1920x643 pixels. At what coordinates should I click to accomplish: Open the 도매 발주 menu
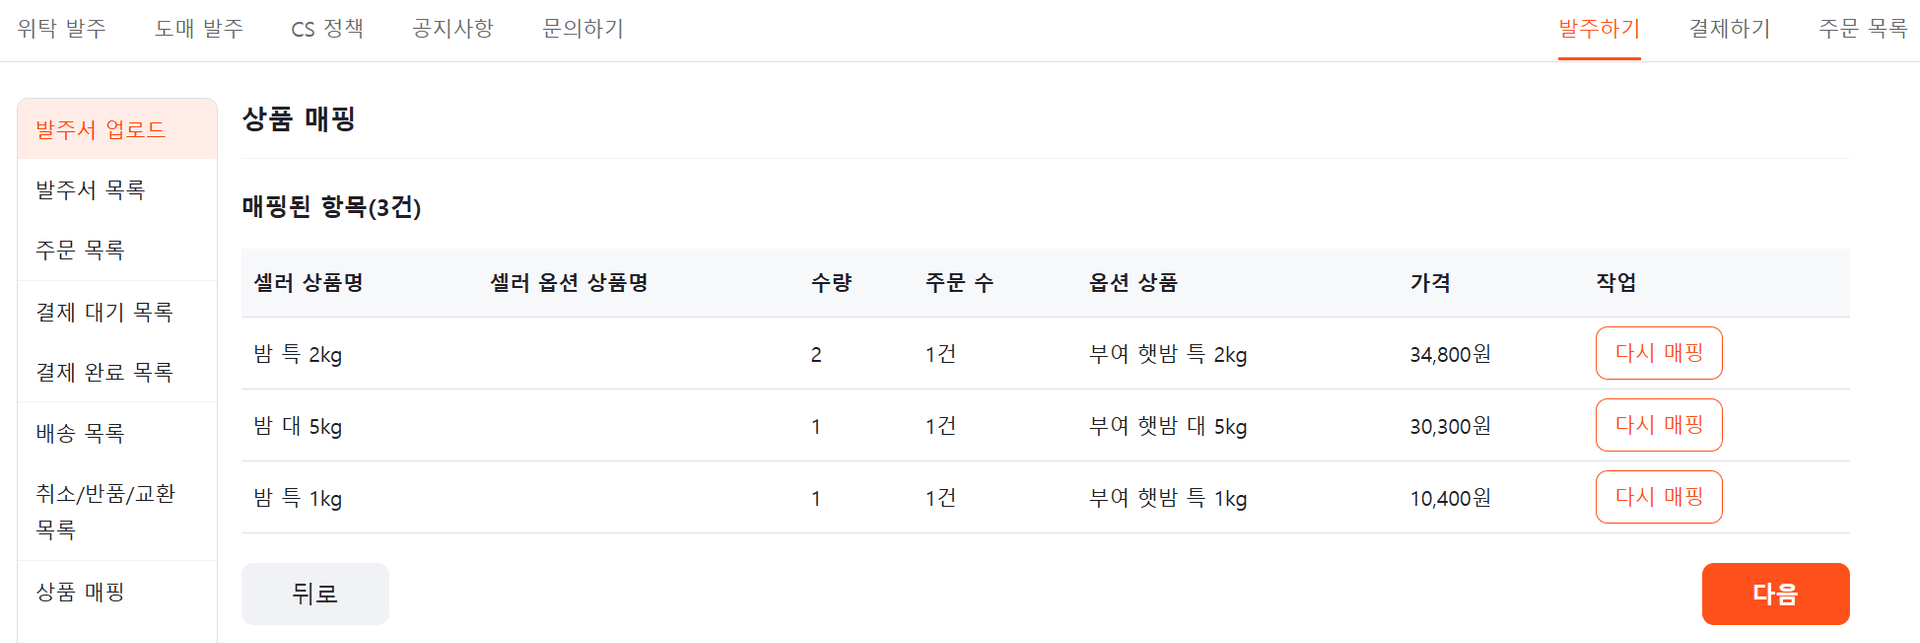click(x=198, y=29)
